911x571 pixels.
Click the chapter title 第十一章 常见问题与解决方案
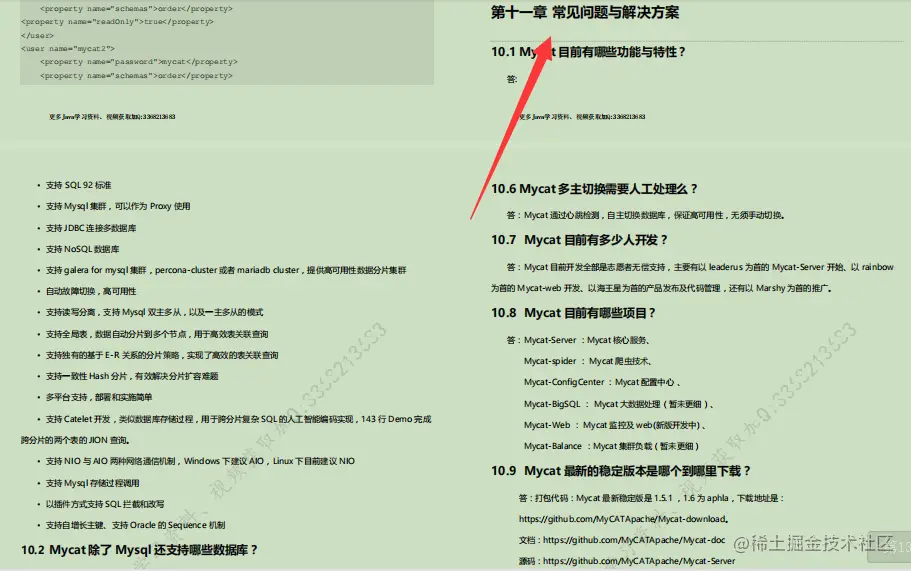pos(584,12)
